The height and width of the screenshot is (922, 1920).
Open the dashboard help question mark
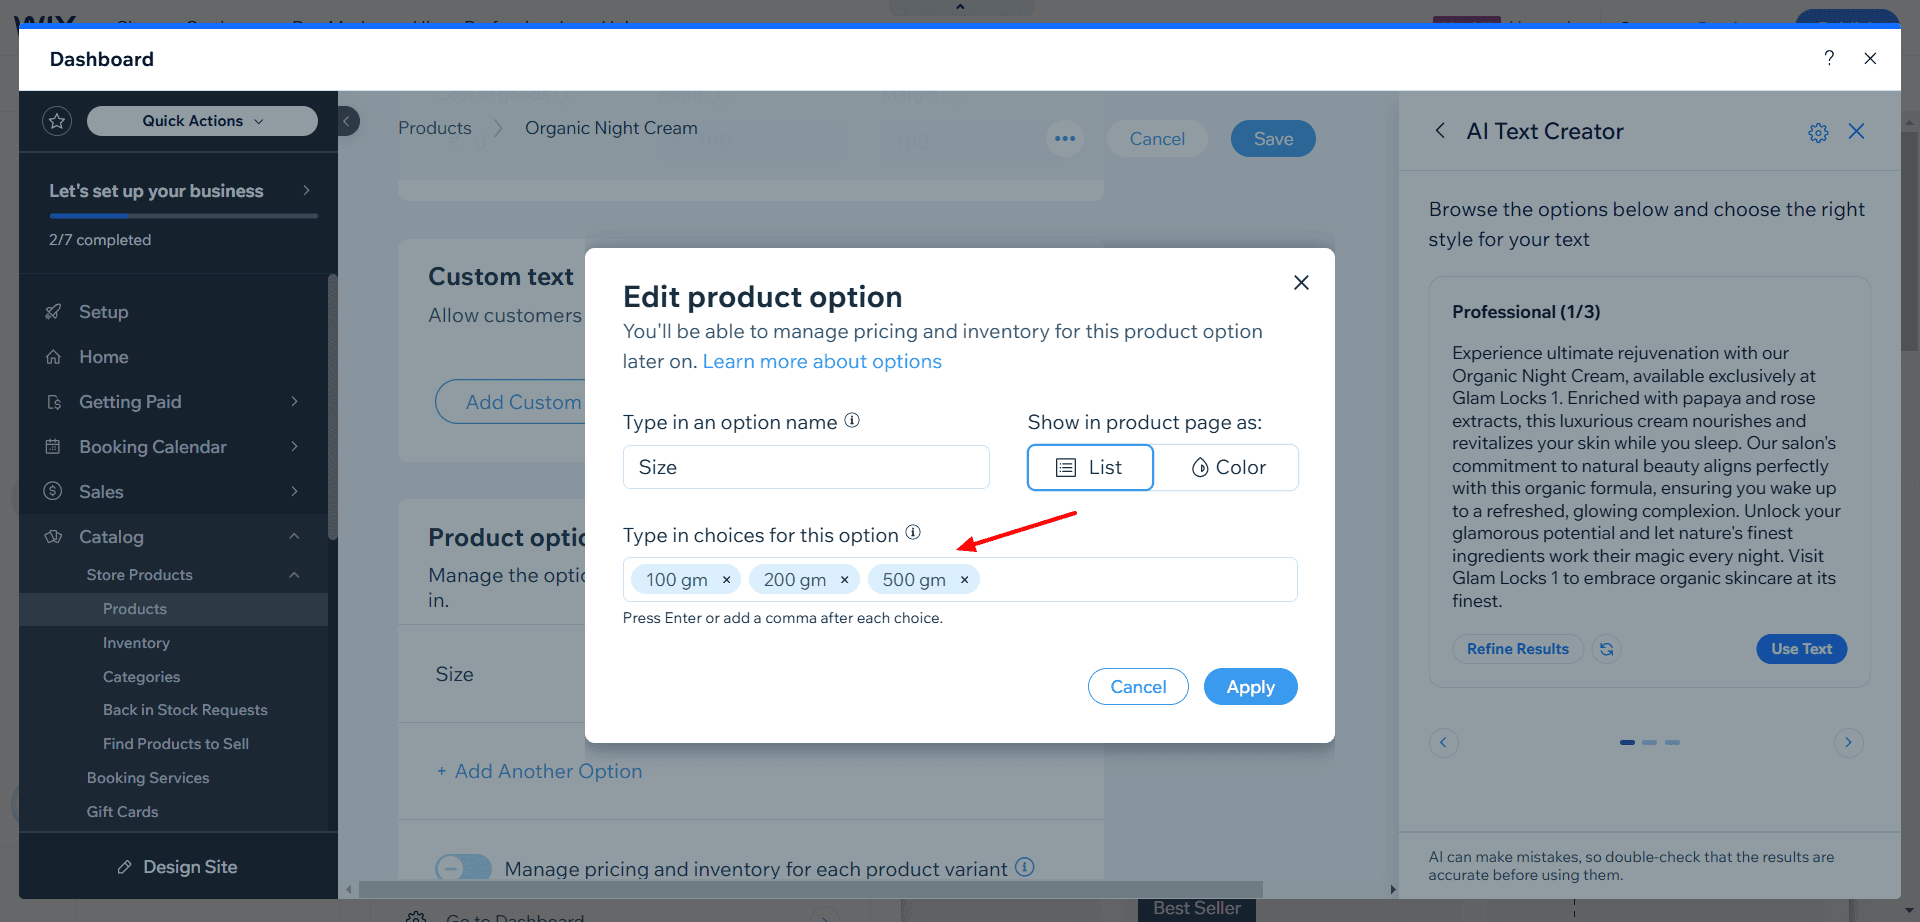[1829, 58]
